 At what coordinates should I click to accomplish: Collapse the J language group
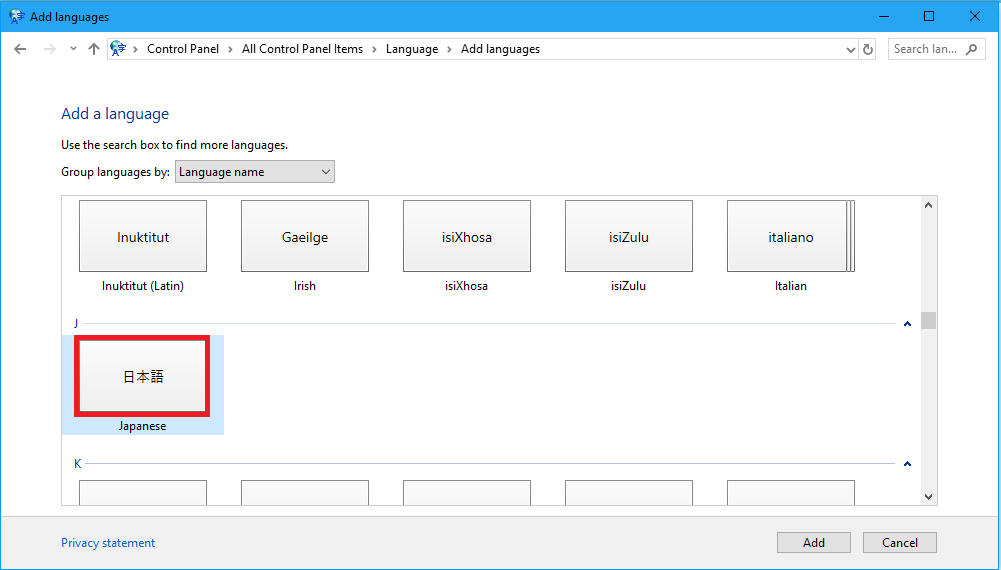coord(907,324)
